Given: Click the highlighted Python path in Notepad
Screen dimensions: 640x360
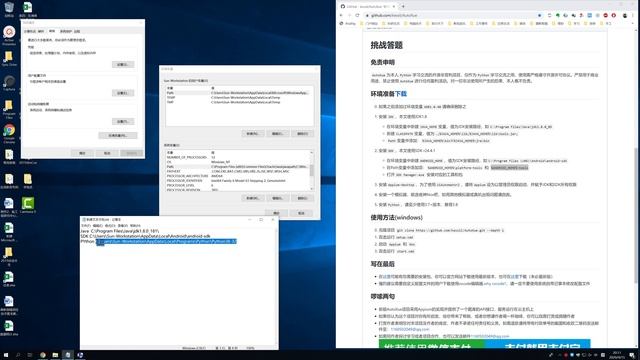Looking at the screenshot, I should click(167, 241).
